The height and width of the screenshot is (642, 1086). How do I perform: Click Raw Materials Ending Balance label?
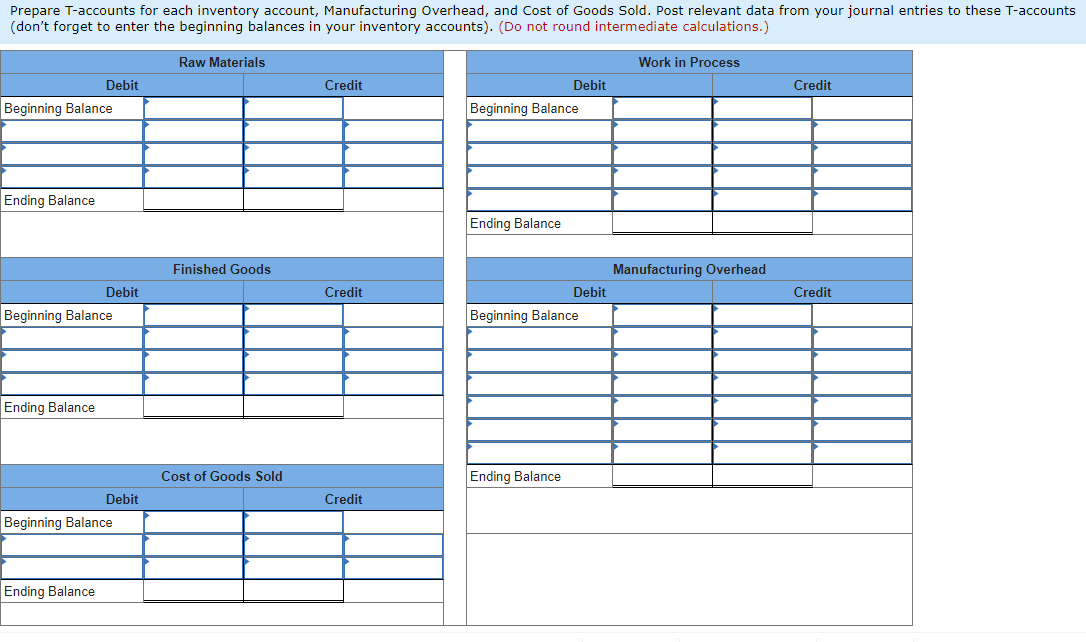pos(49,201)
